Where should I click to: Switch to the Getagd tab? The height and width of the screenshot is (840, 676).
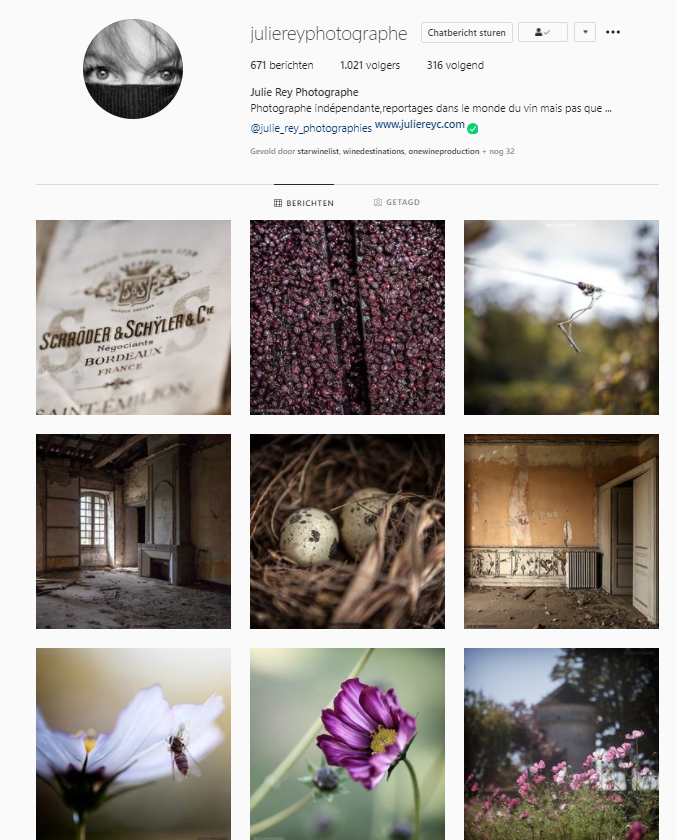click(396, 202)
